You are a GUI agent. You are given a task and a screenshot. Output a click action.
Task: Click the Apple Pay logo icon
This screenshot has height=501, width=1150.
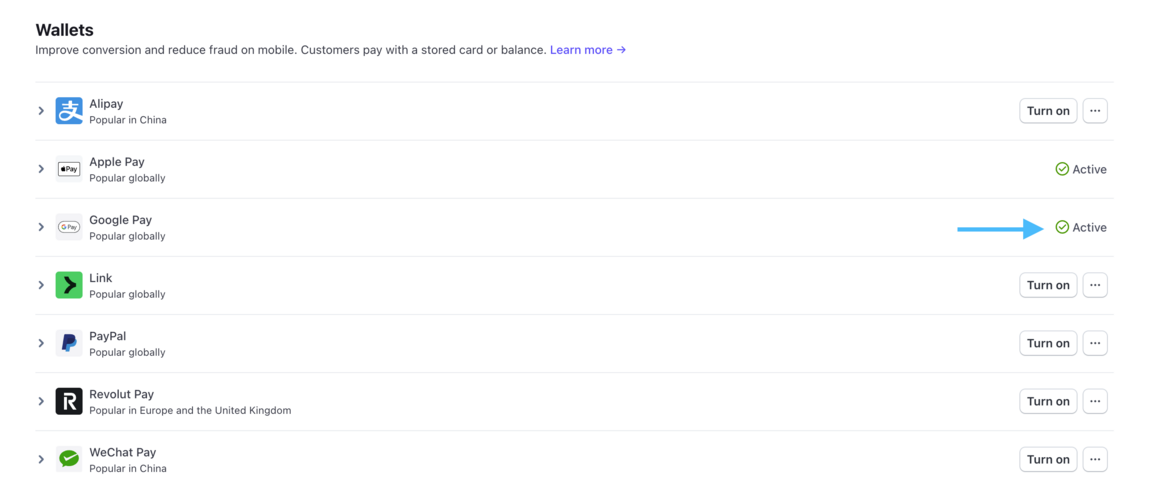pyautogui.click(x=69, y=169)
